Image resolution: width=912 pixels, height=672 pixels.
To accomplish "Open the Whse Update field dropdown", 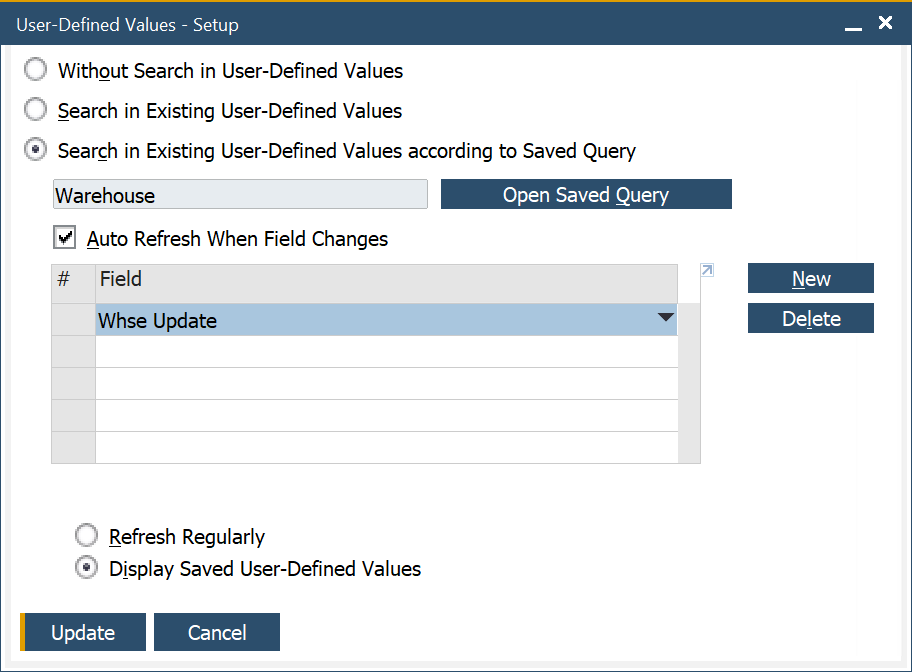I will (x=665, y=317).
